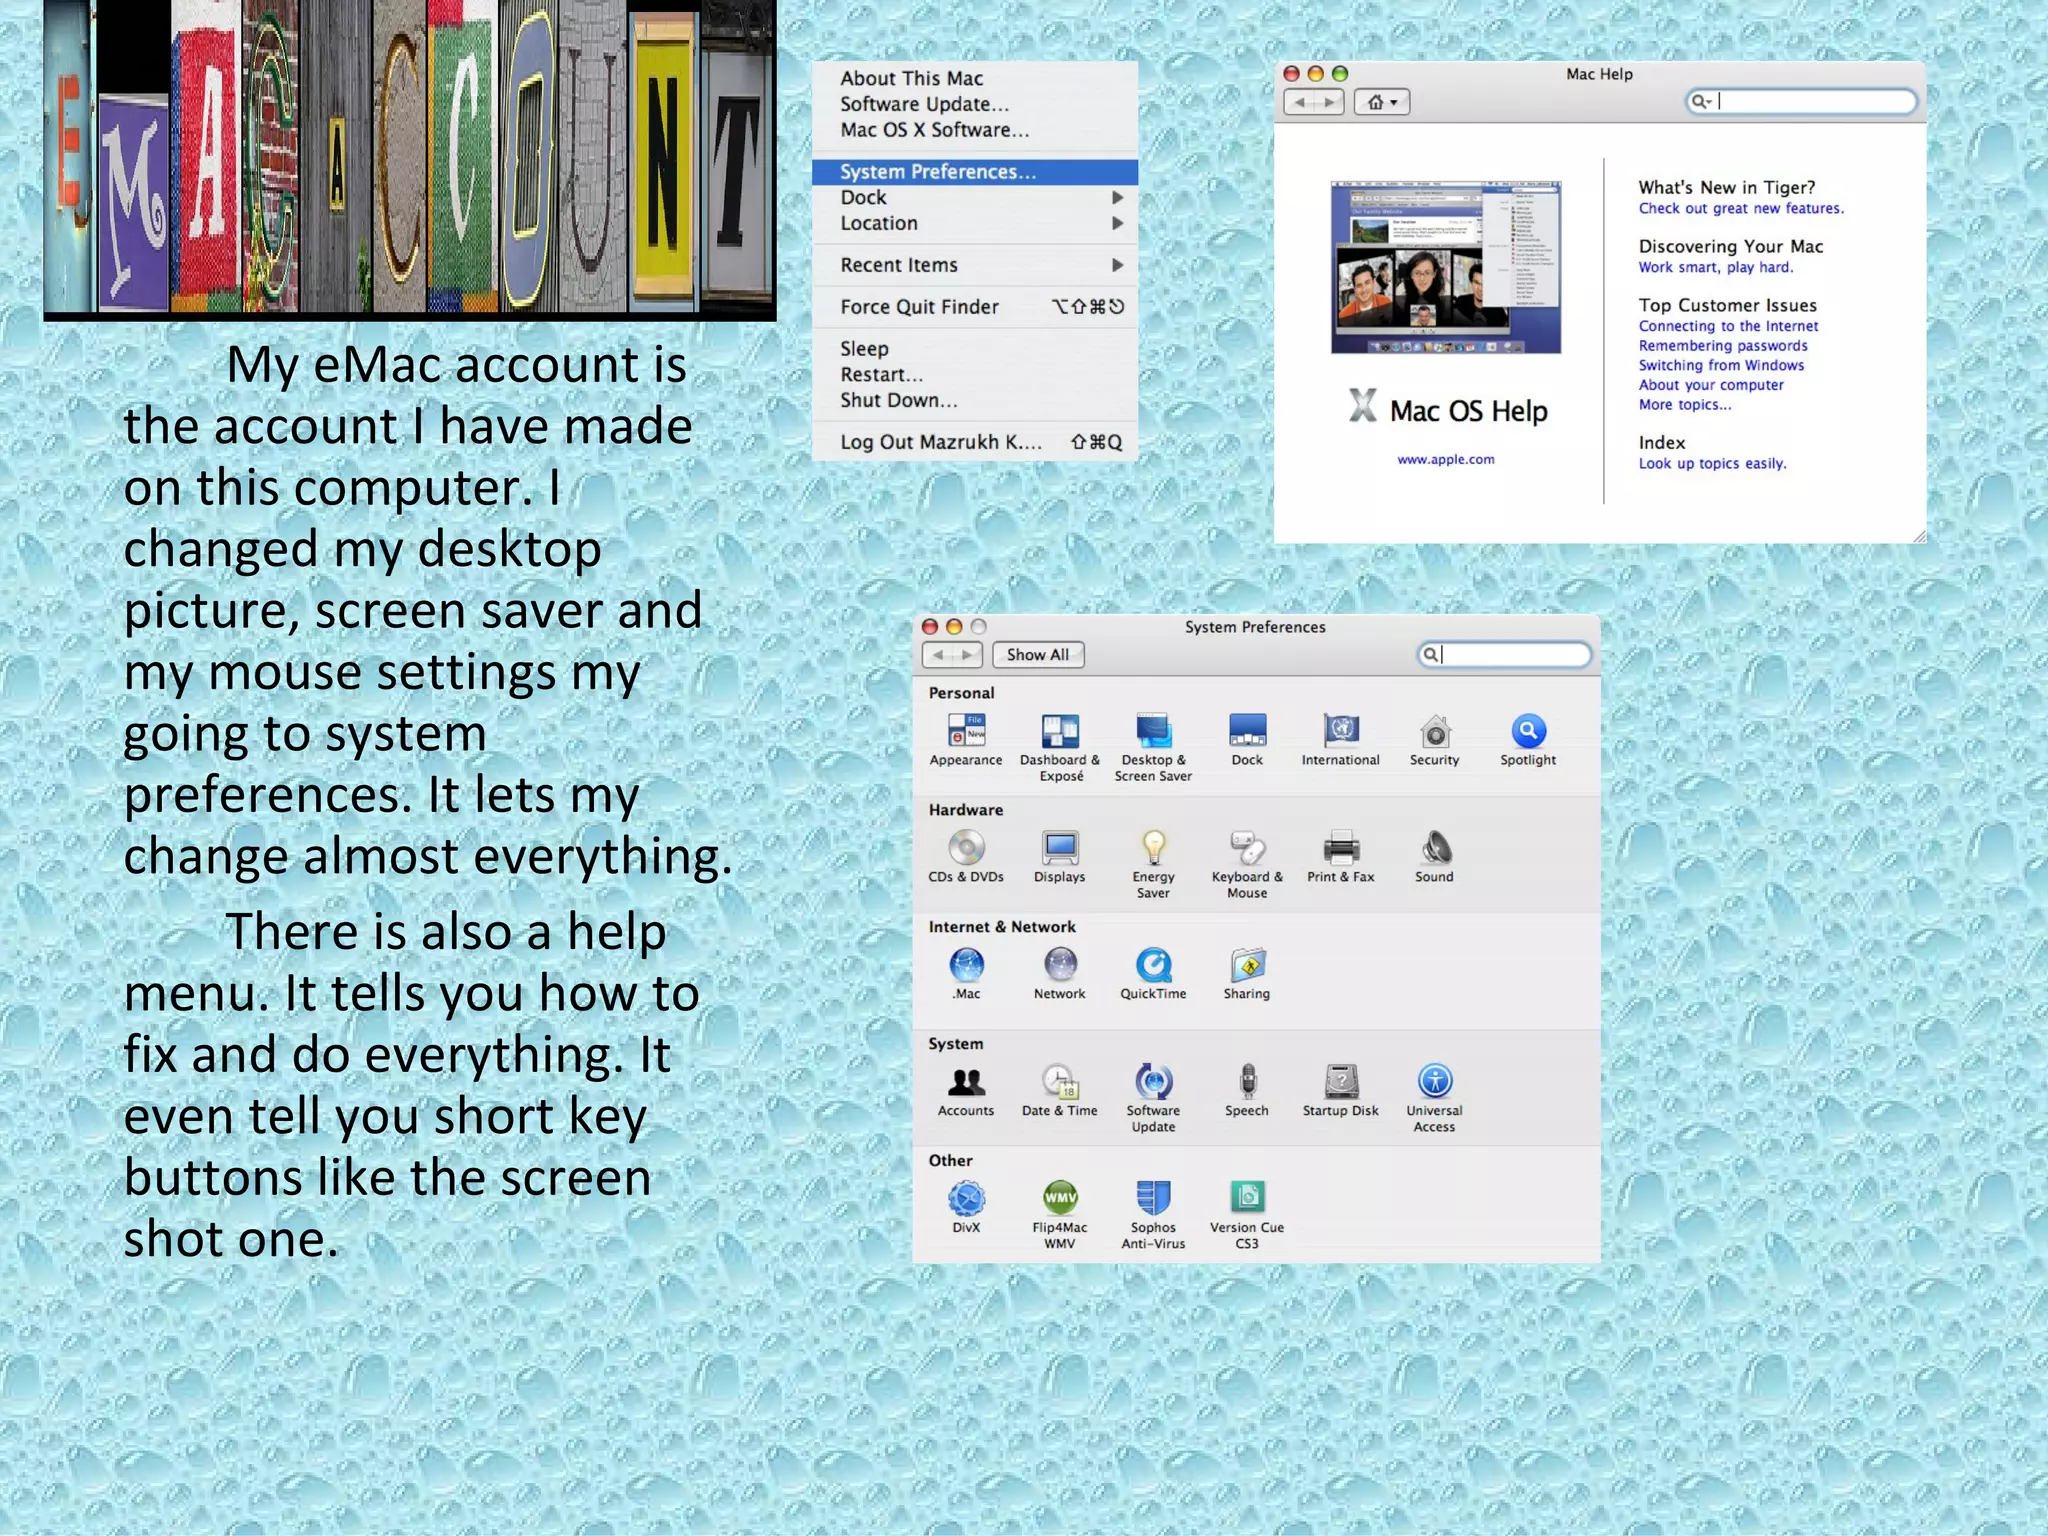Open Version Cue CS3 preferences
Screen dimensions: 2048x1536
(1247, 1215)
